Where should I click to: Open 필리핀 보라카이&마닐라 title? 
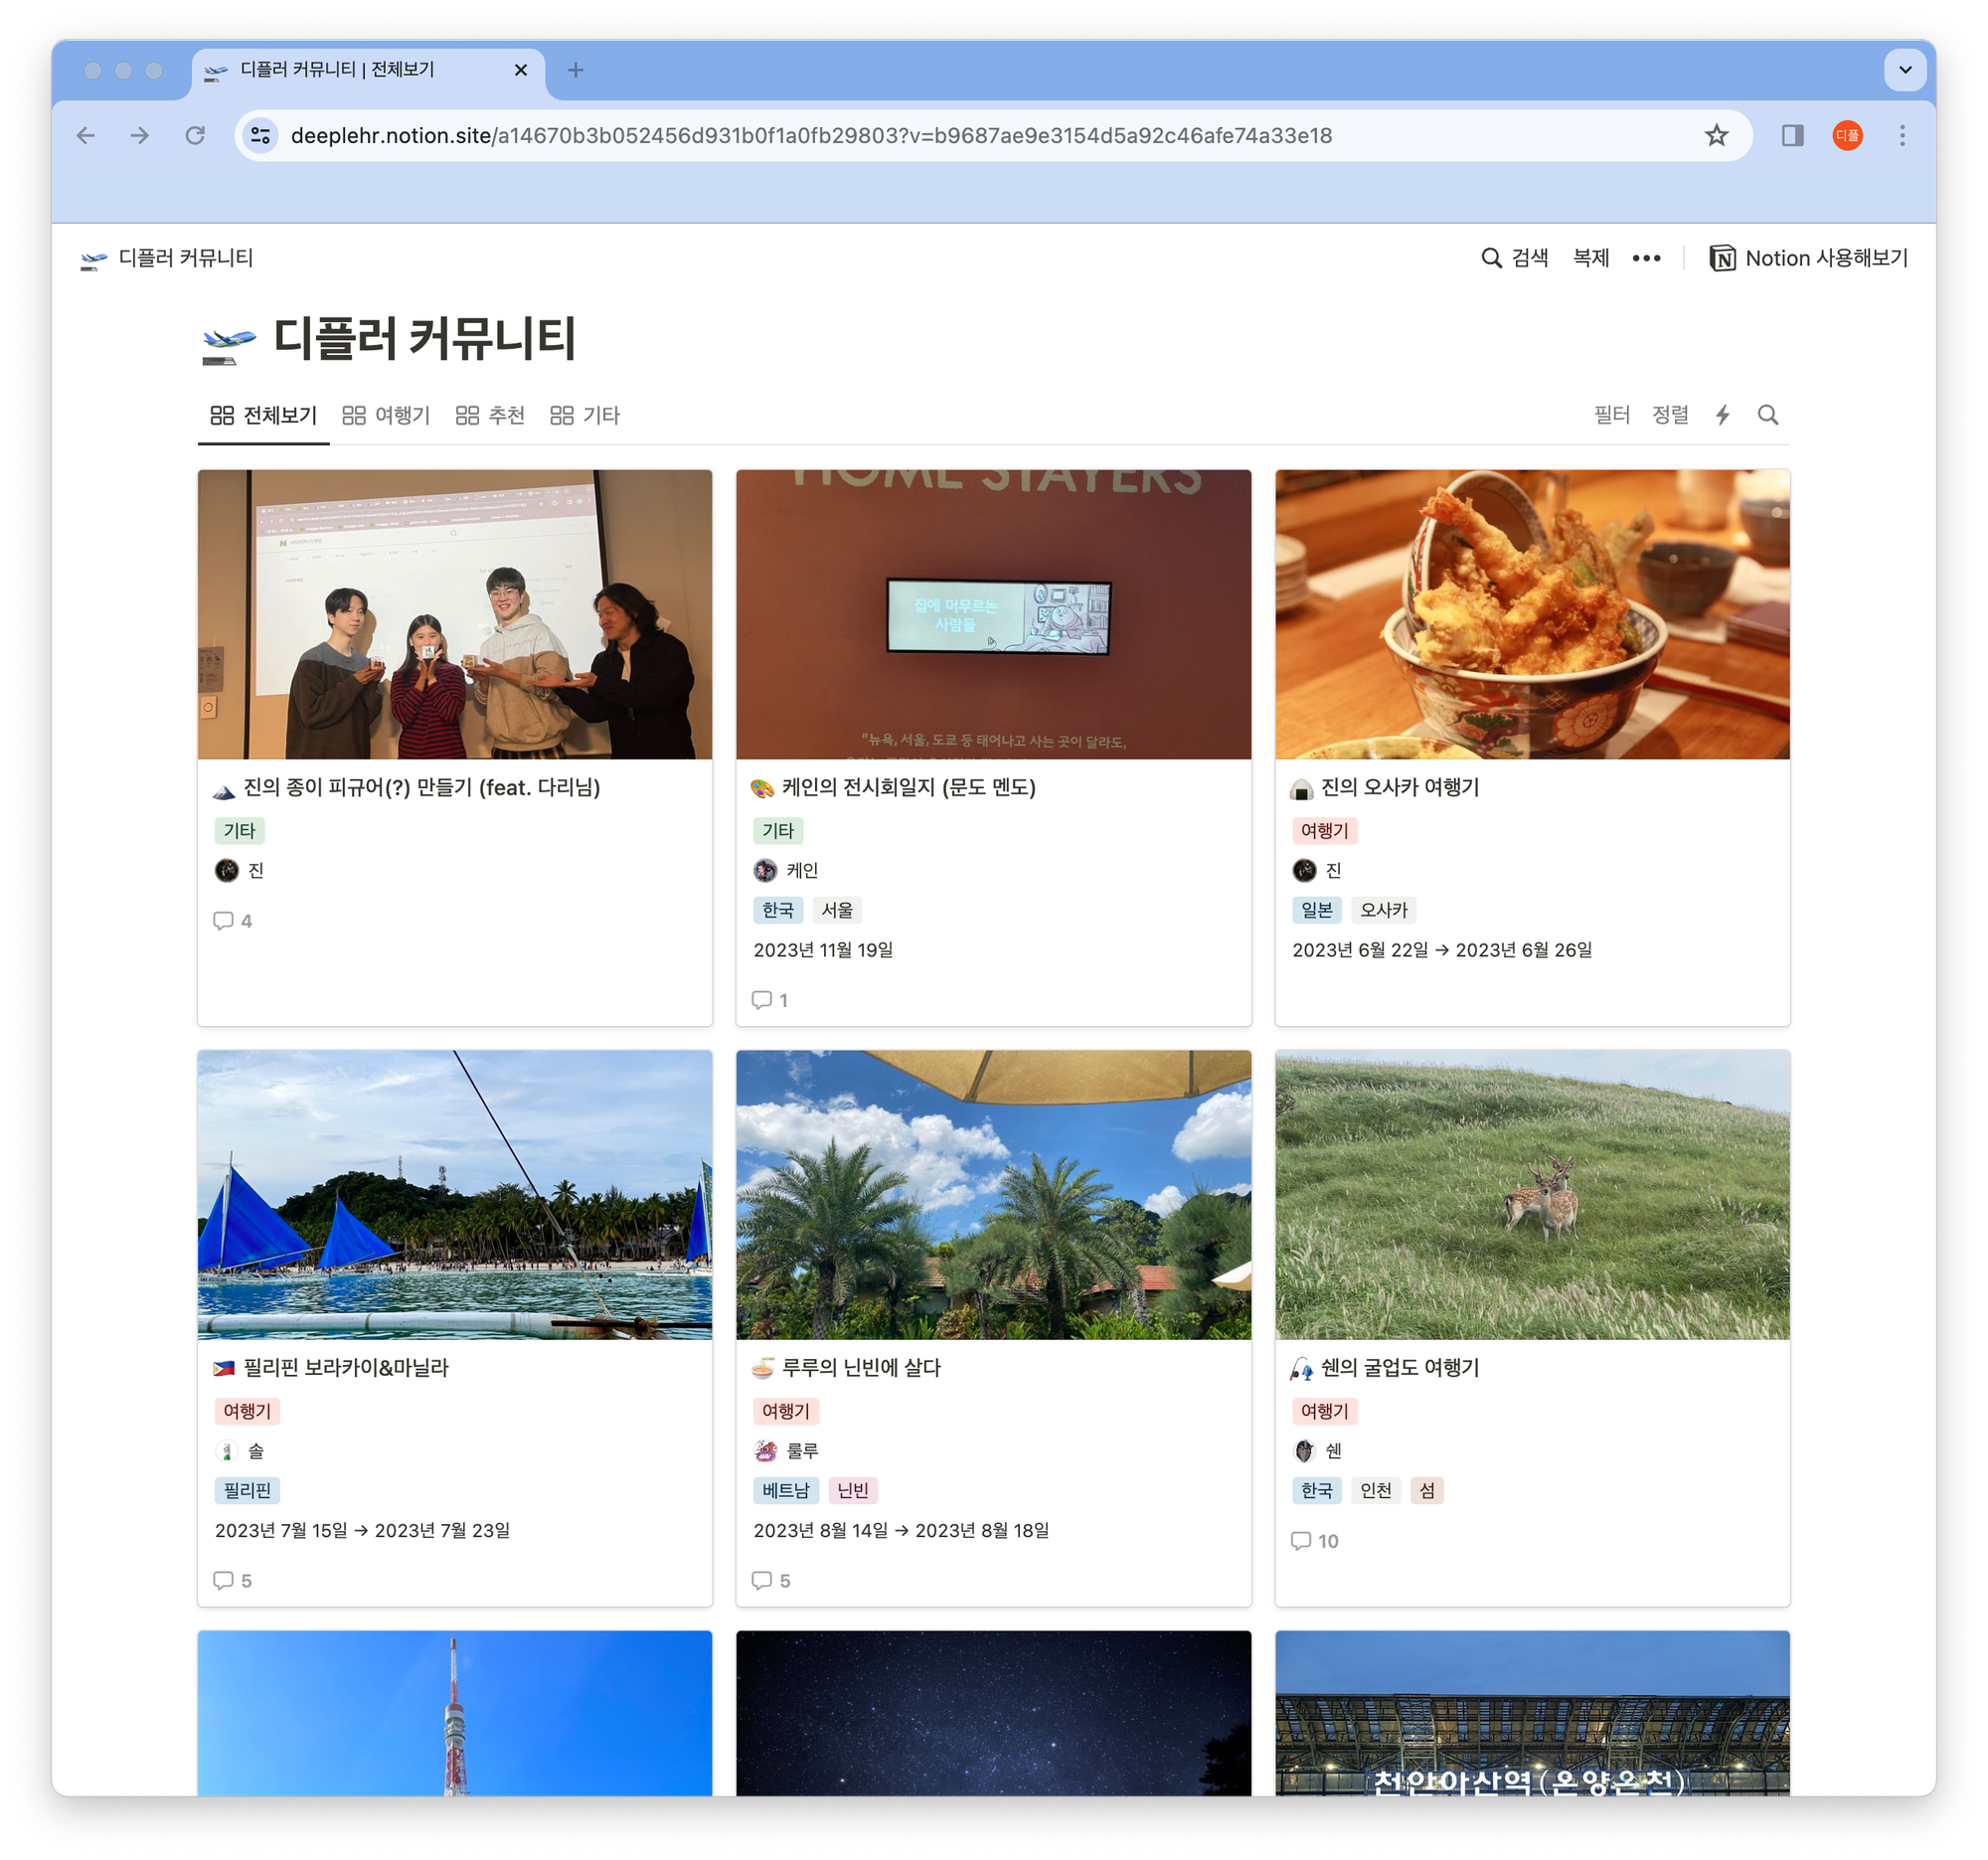point(346,1368)
